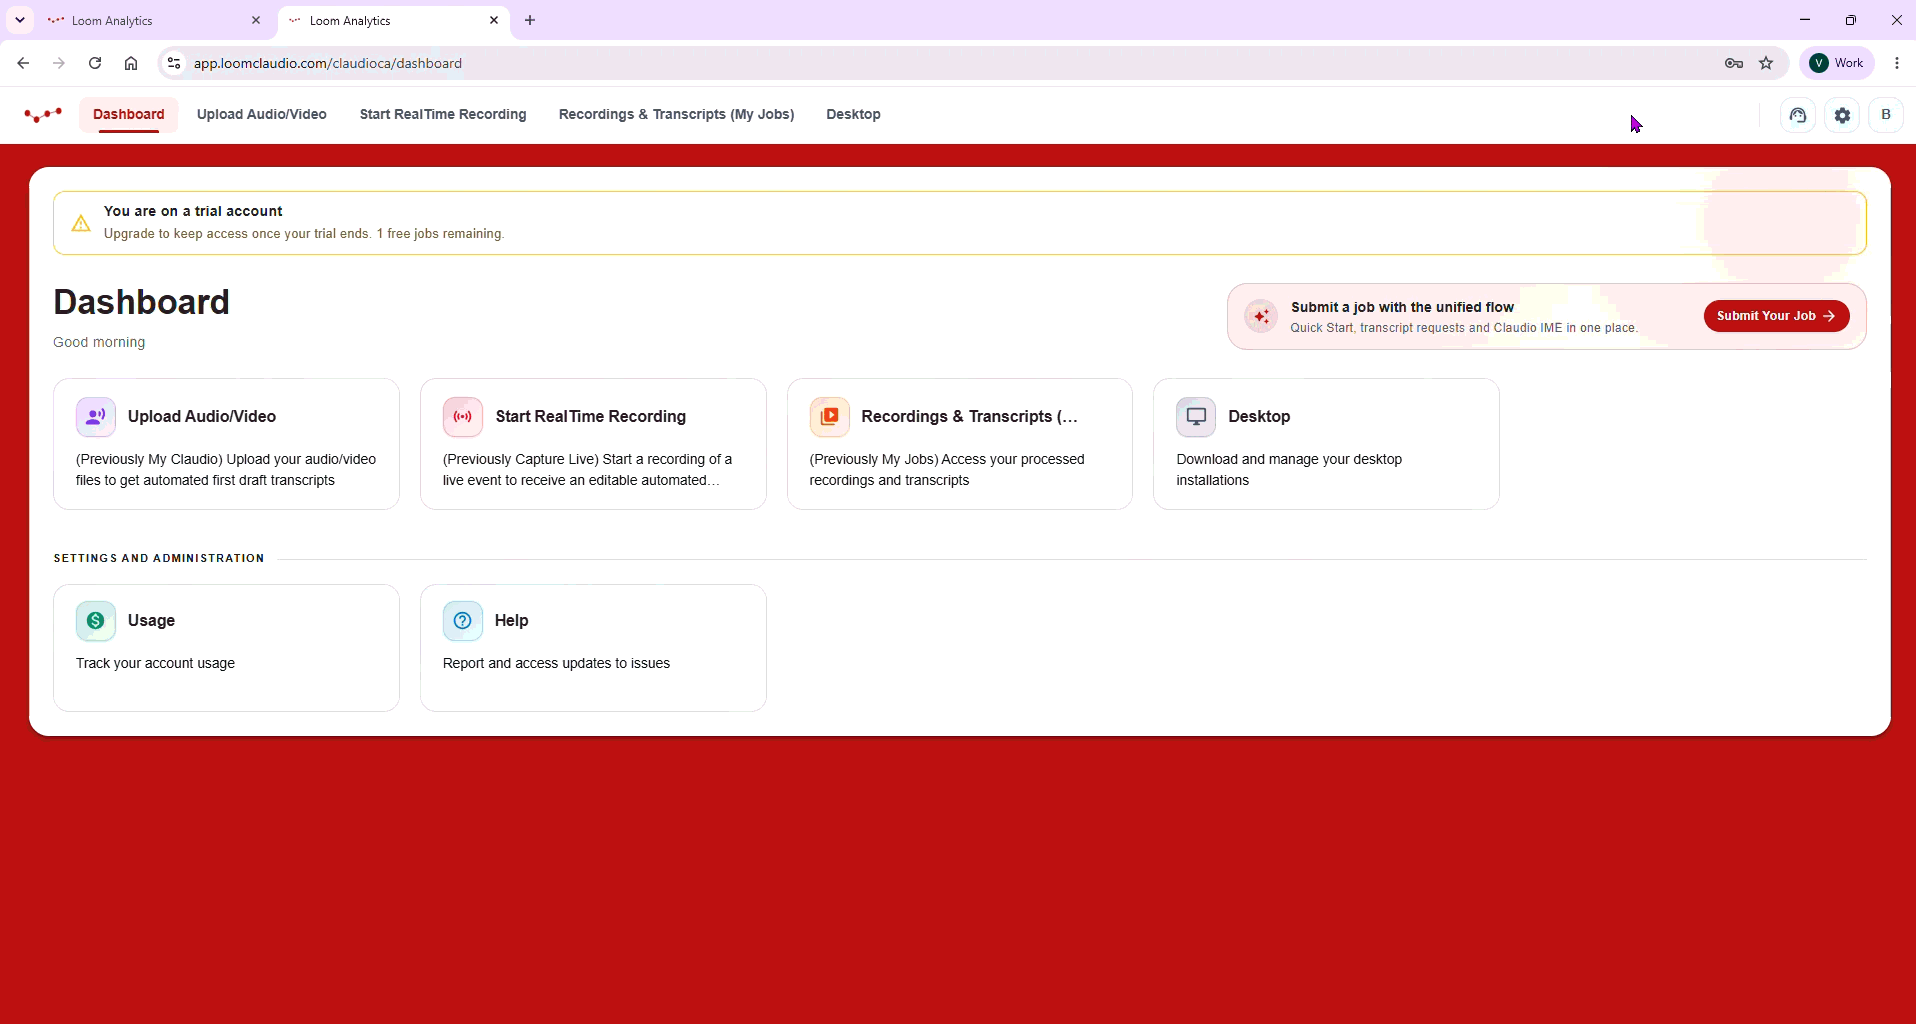Viewport: 1916px width, 1024px height.
Task: Open the Recordings & Transcripts card title
Action: coord(970,417)
